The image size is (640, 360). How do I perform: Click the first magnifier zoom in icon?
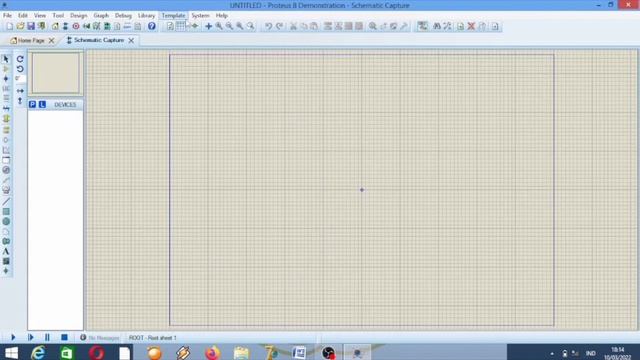coord(219,26)
